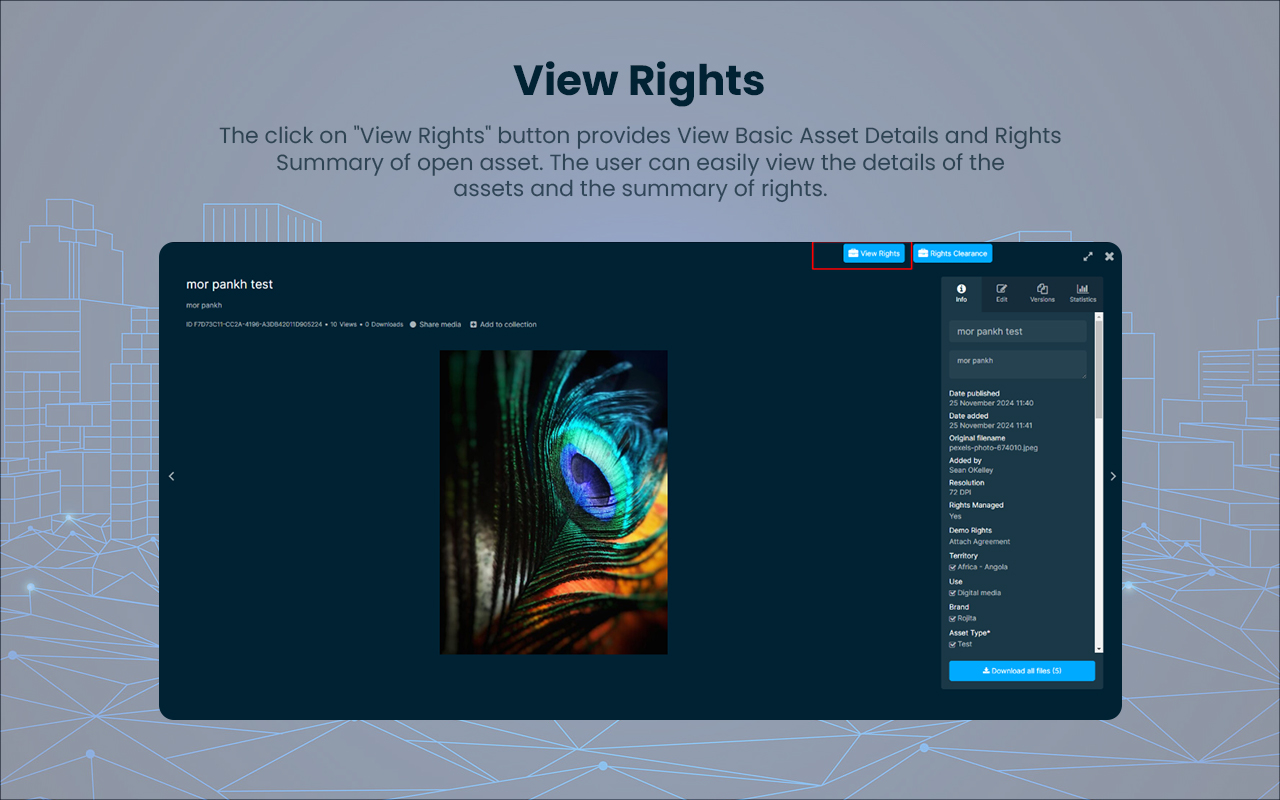This screenshot has width=1280, height=800.
Task: Click the '25 November 2024 11:40' published date
Action: pos(991,403)
